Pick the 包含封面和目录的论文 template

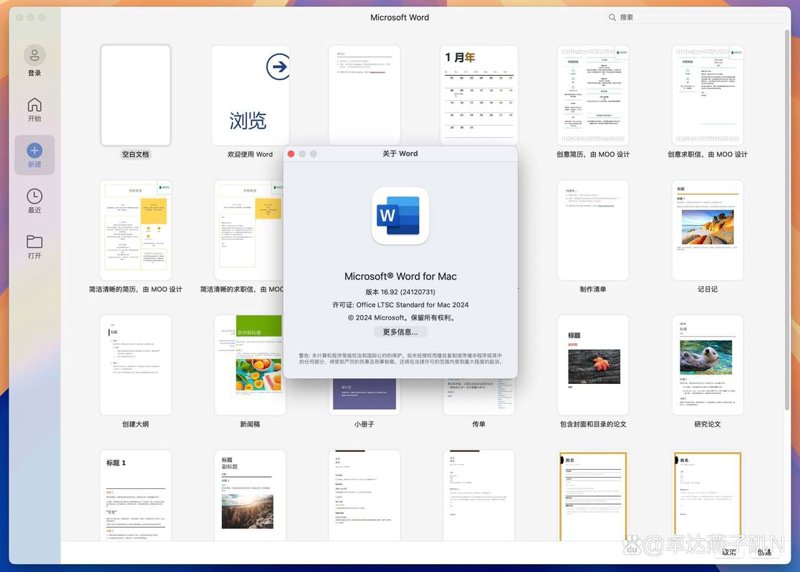click(593, 365)
